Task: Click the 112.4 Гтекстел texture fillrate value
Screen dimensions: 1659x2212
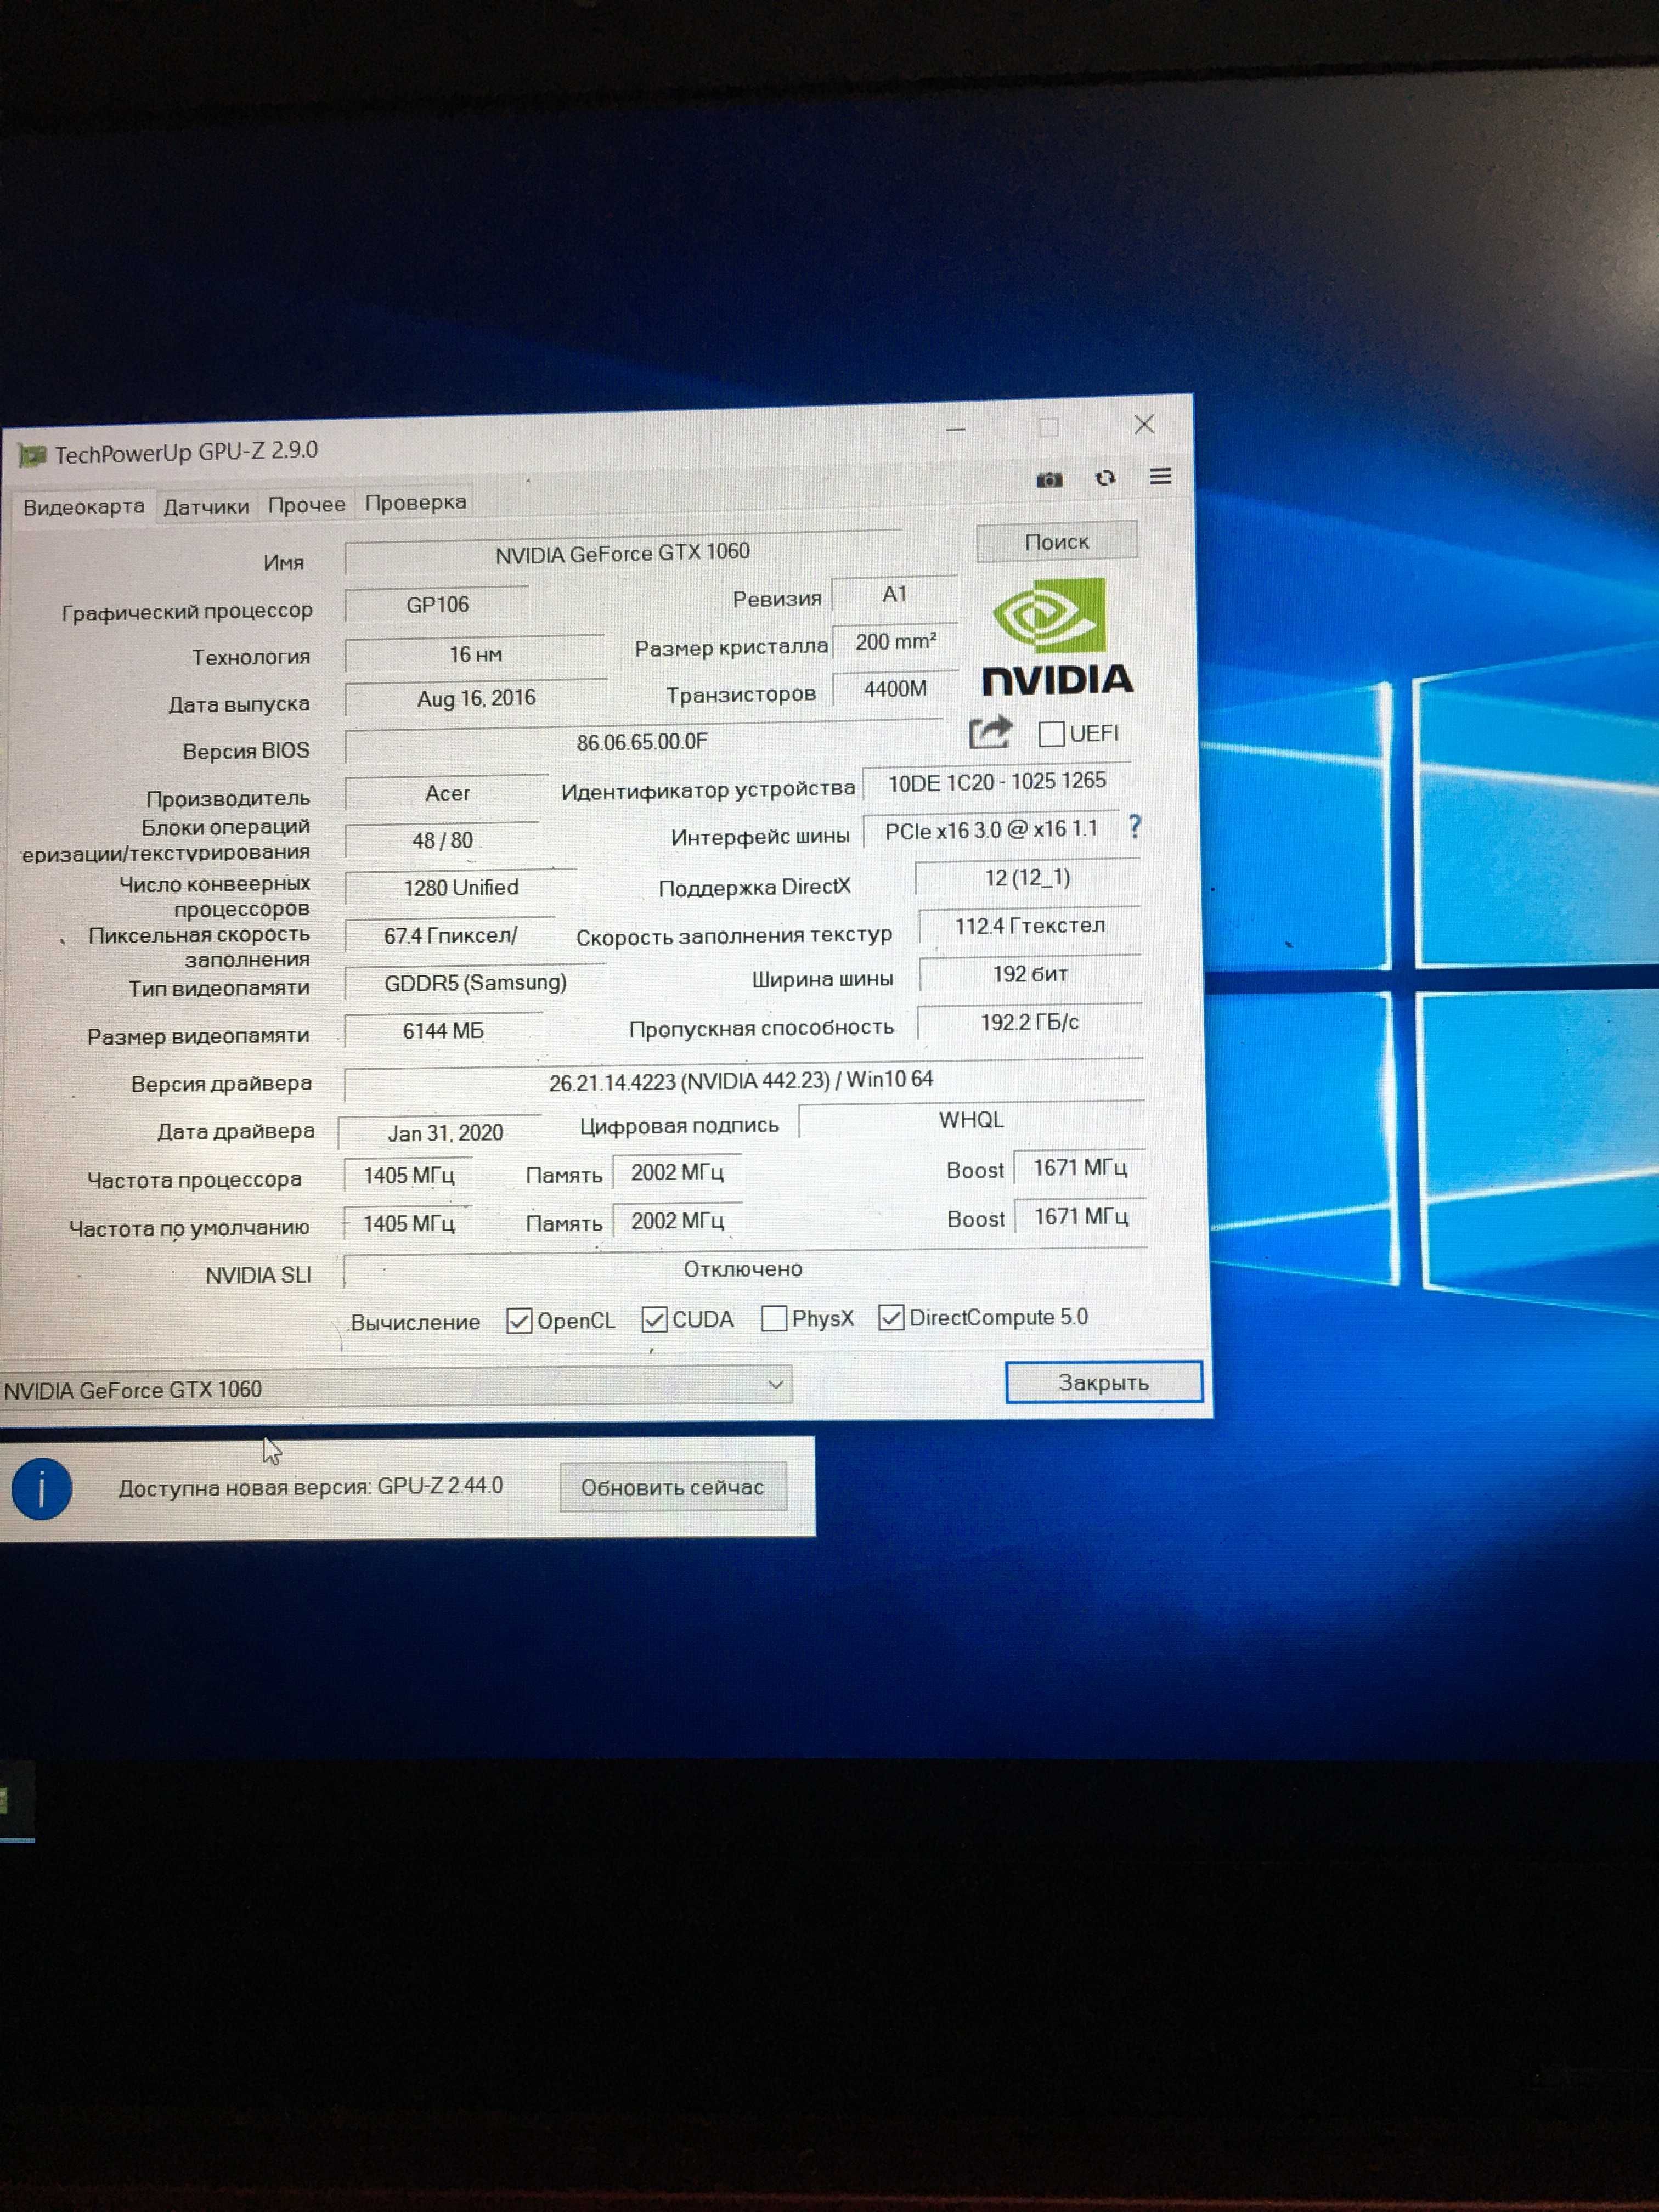Action: point(1030,926)
